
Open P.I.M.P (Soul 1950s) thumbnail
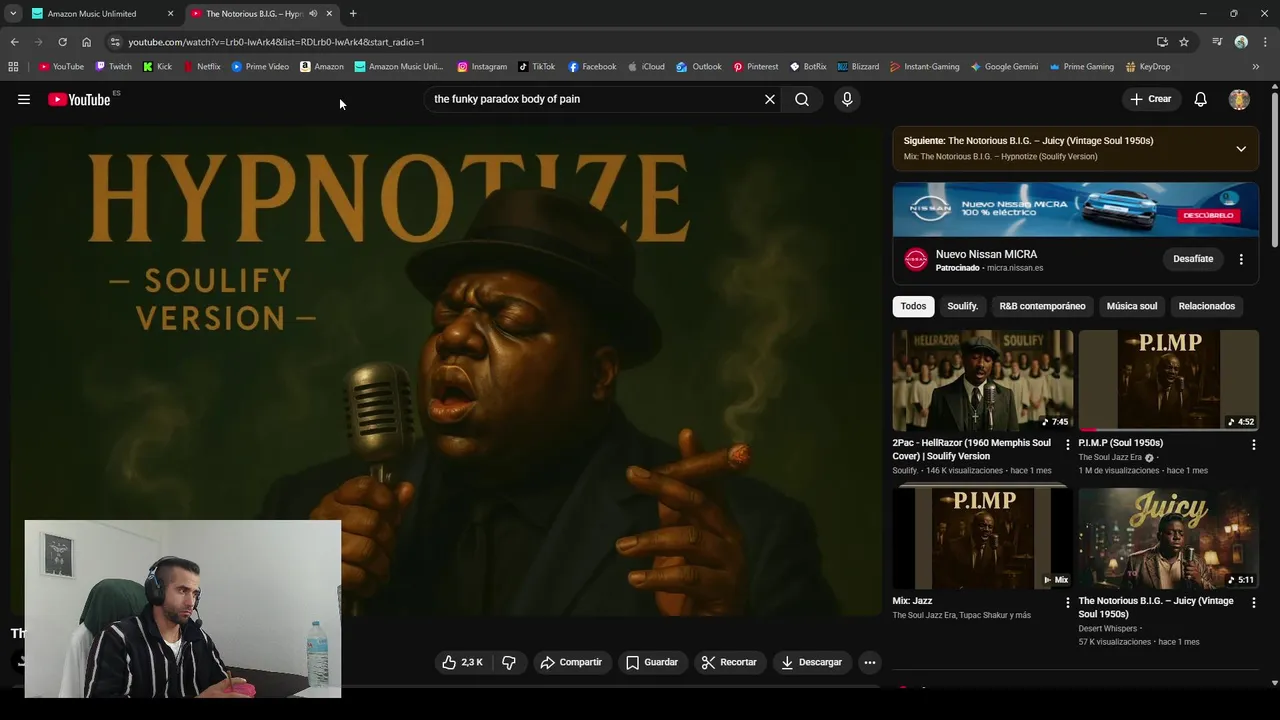[1169, 381]
